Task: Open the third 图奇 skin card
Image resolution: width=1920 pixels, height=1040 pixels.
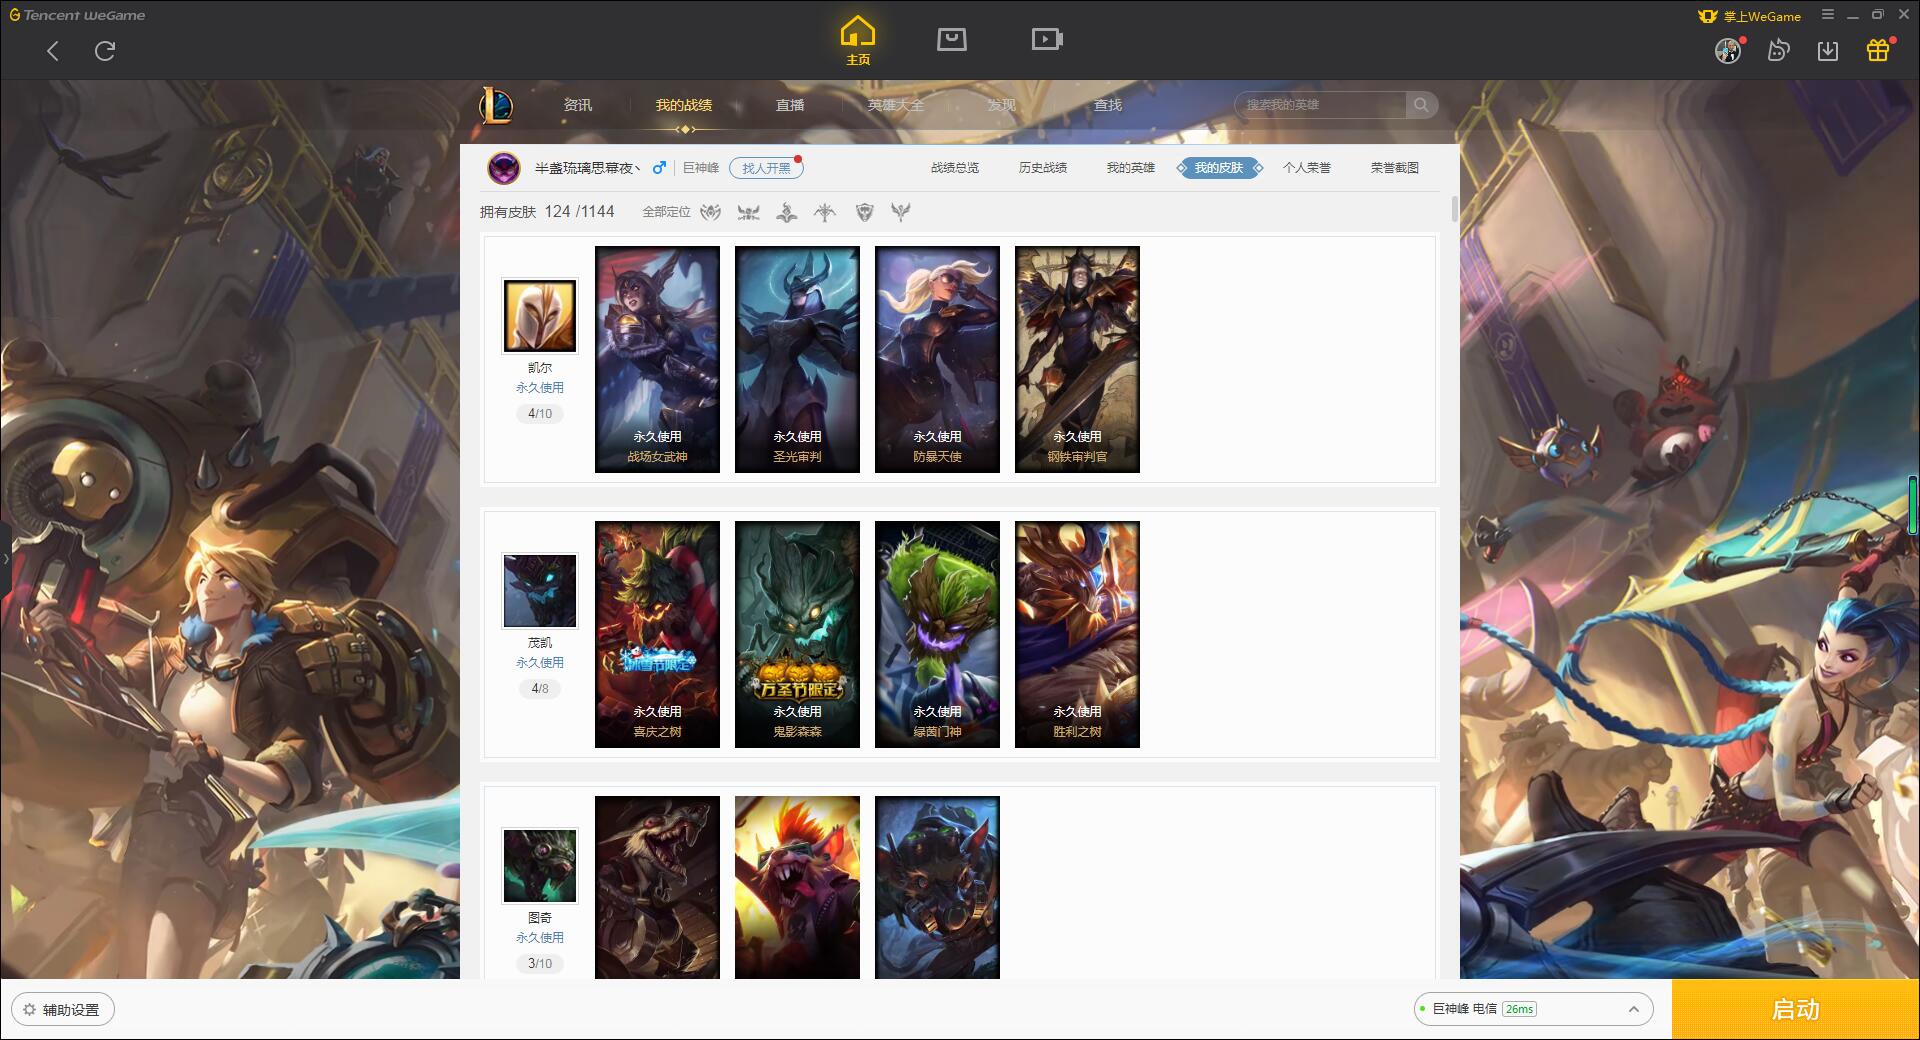Action: [937, 887]
